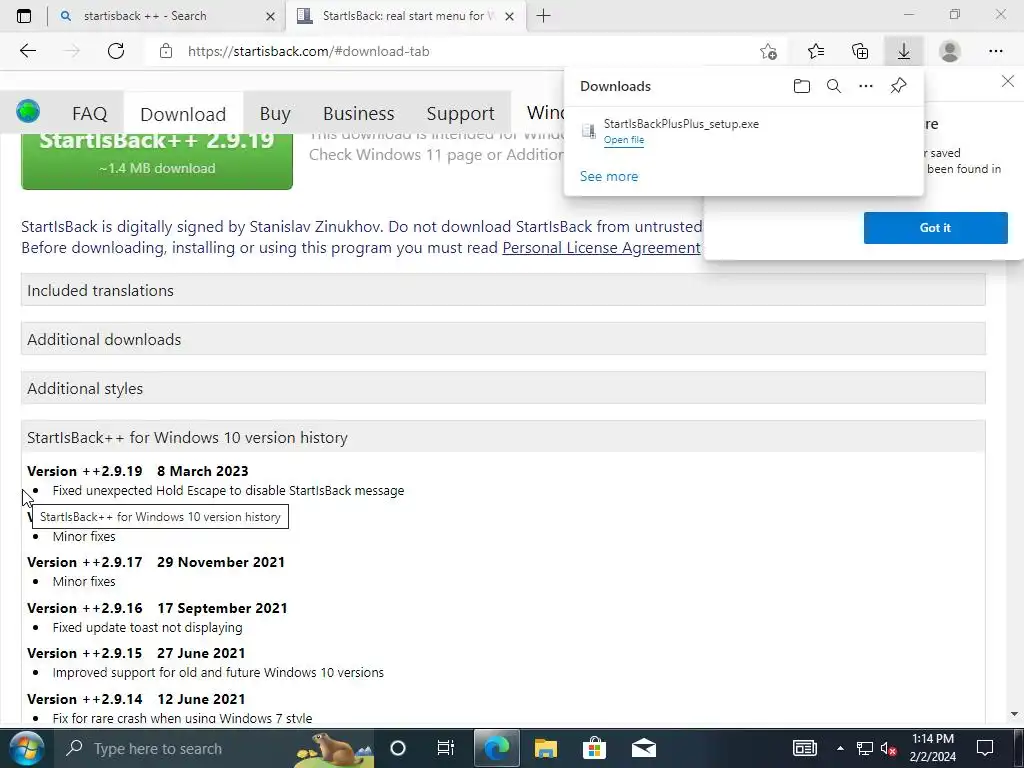The height and width of the screenshot is (768, 1024).
Task: Collapse StartIsBack++ for Windows 10 version history
Action: pyautogui.click(x=503, y=437)
